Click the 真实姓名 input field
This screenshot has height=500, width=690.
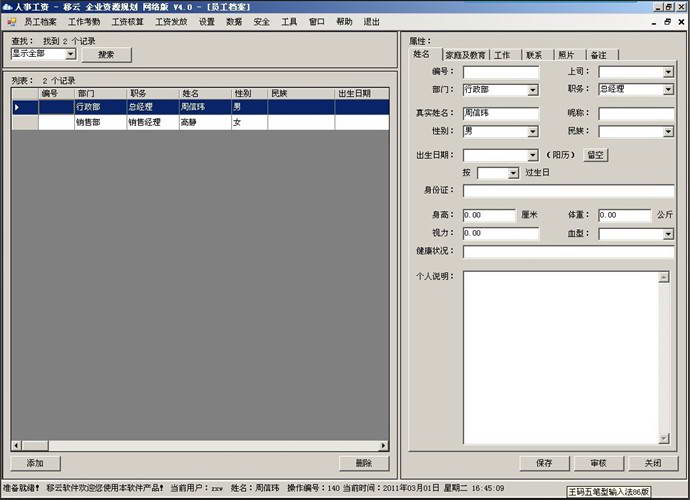point(501,114)
